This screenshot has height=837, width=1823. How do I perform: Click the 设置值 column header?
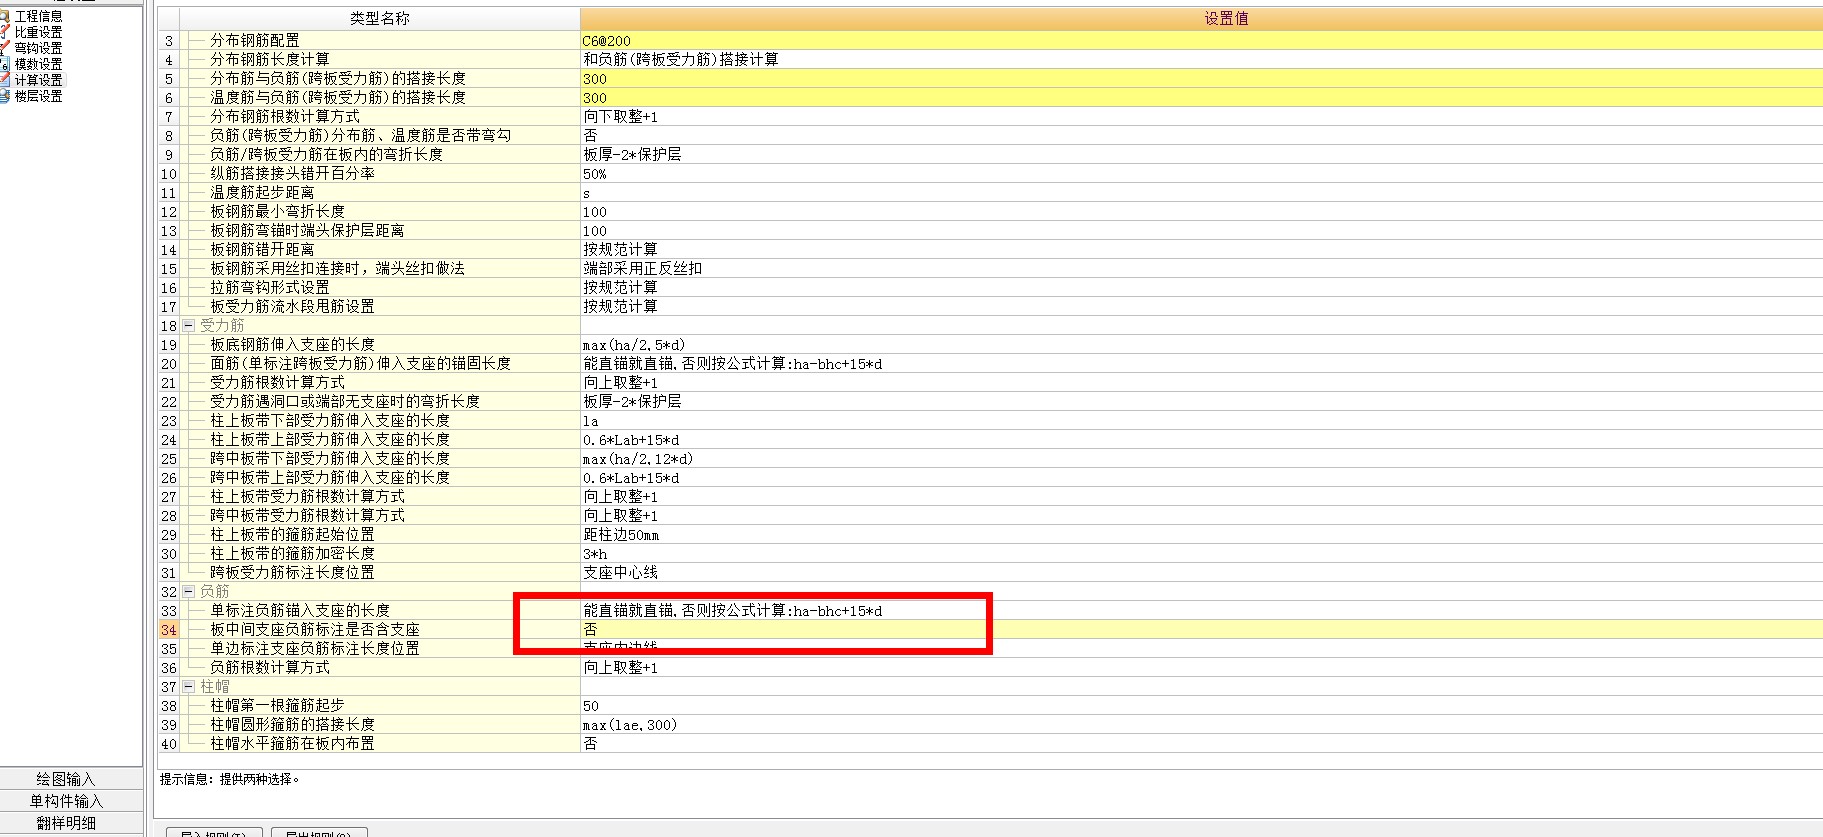pyautogui.click(x=1201, y=18)
